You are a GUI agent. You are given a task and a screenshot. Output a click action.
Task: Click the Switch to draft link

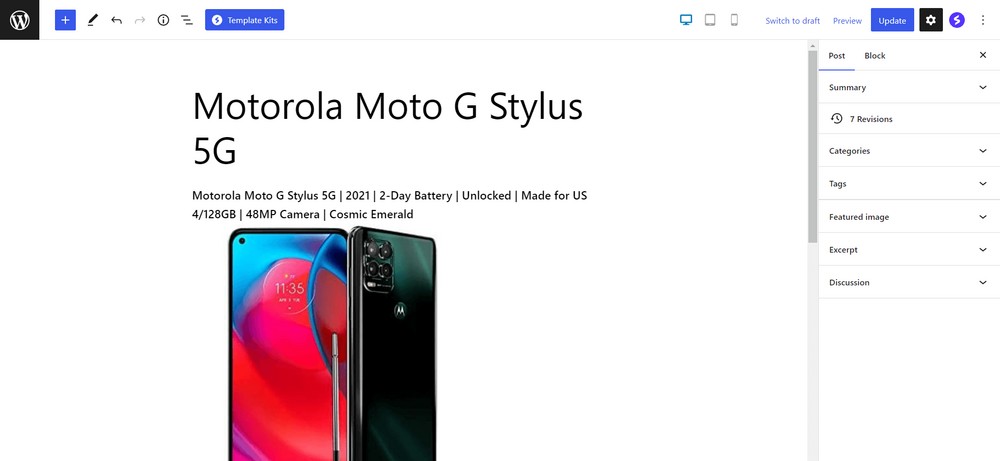792,20
